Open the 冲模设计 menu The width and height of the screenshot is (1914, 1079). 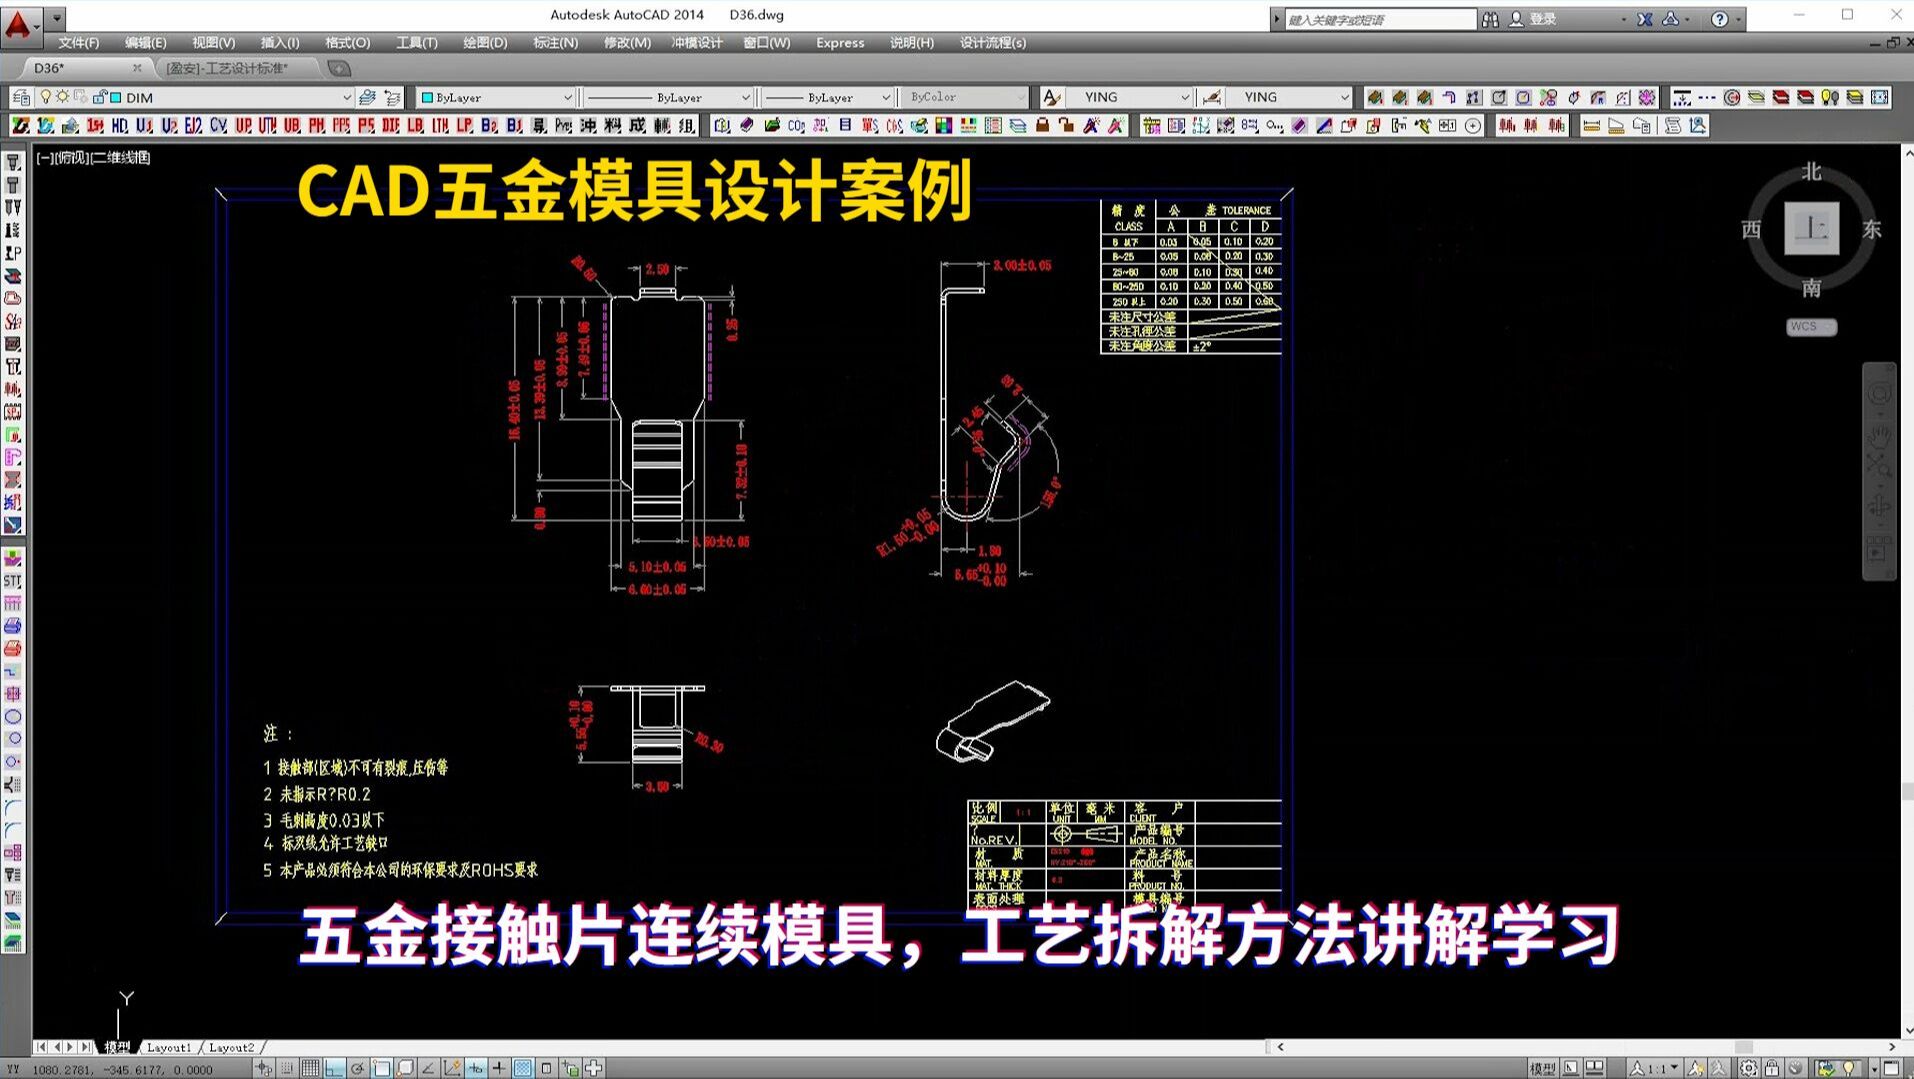696,43
